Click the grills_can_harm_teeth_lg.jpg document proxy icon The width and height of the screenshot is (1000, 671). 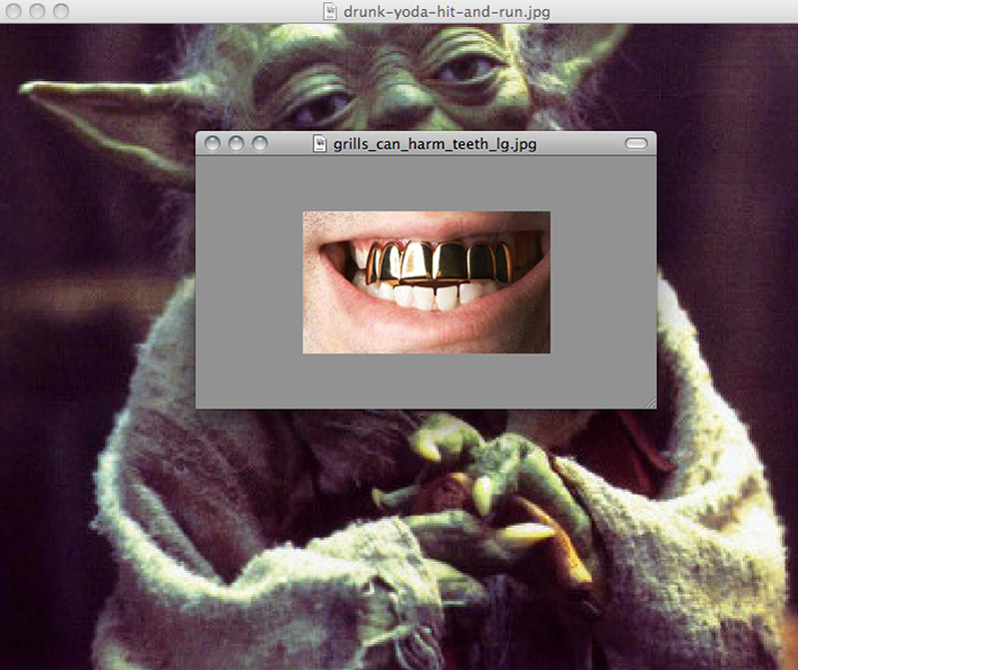pos(320,144)
